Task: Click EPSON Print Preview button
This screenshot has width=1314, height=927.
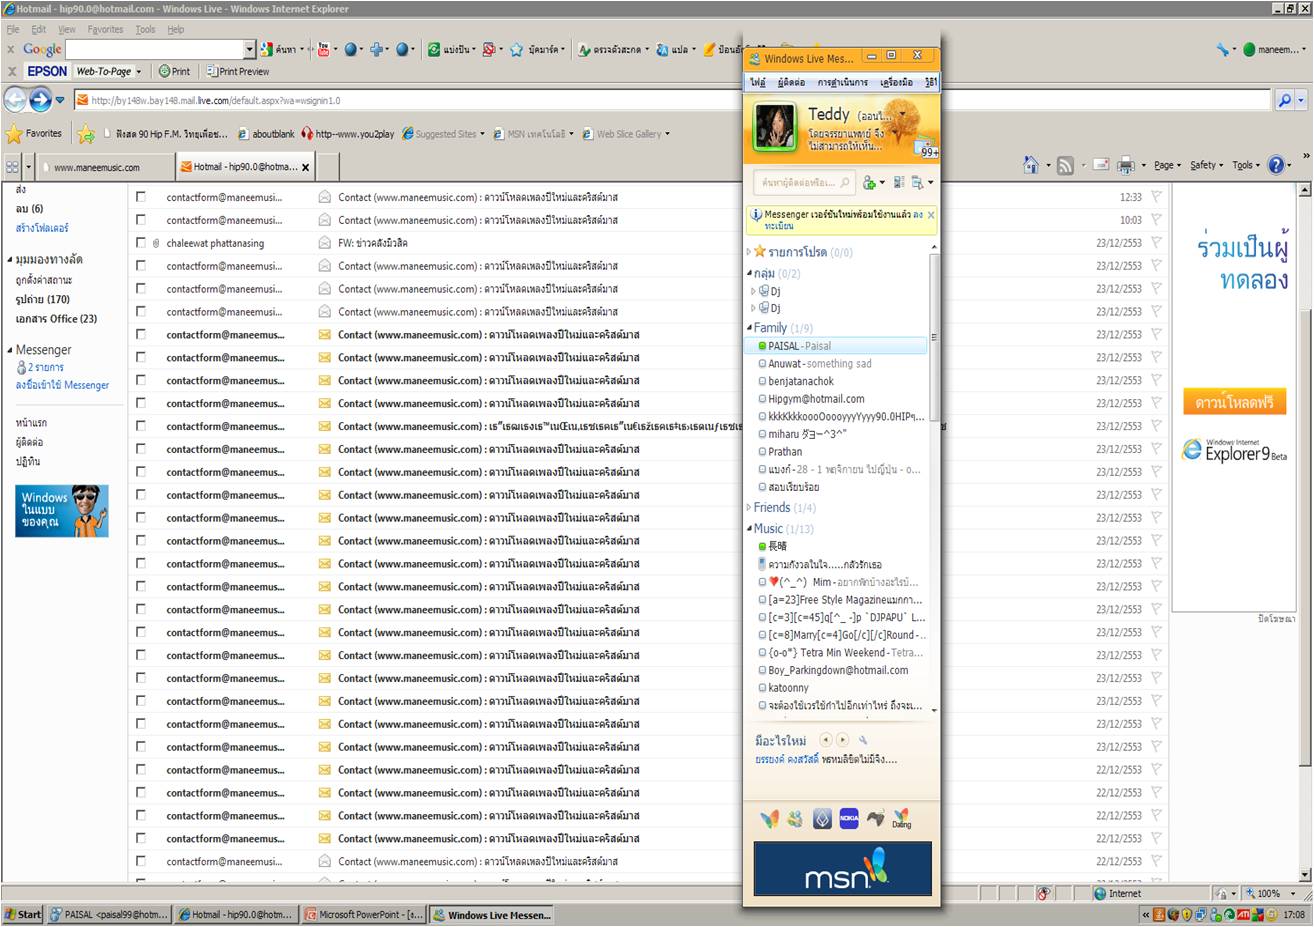Action: click(238, 71)
